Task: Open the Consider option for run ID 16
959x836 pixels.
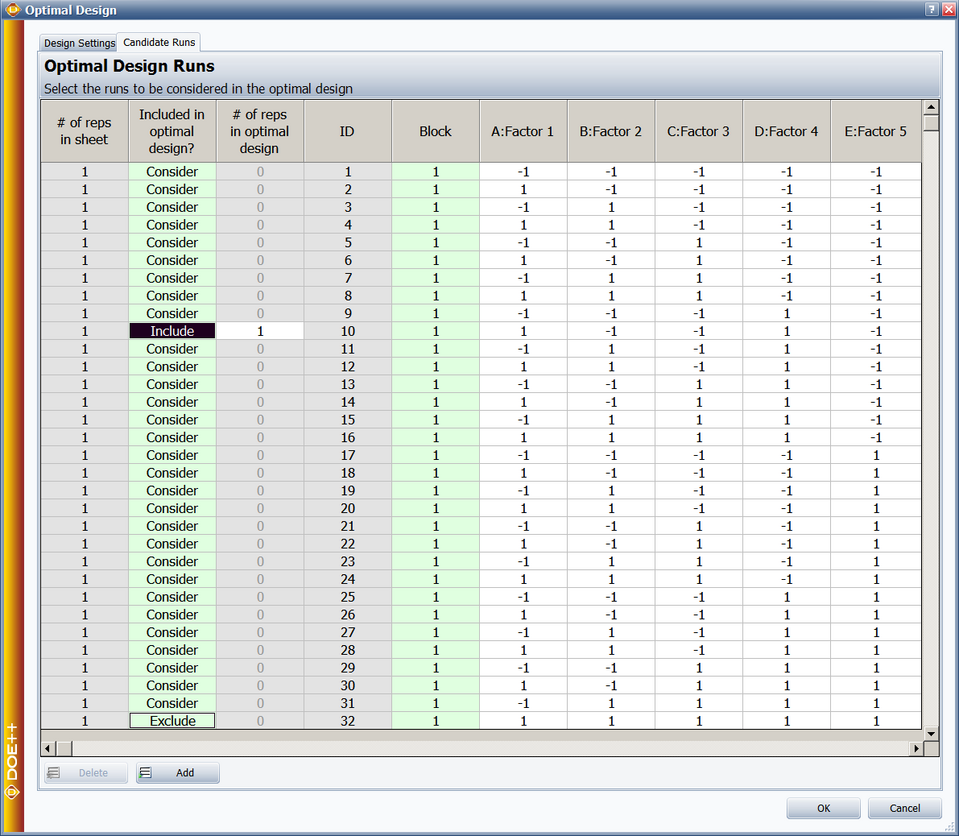Action: pyautogui.click(x=172, y=437)
